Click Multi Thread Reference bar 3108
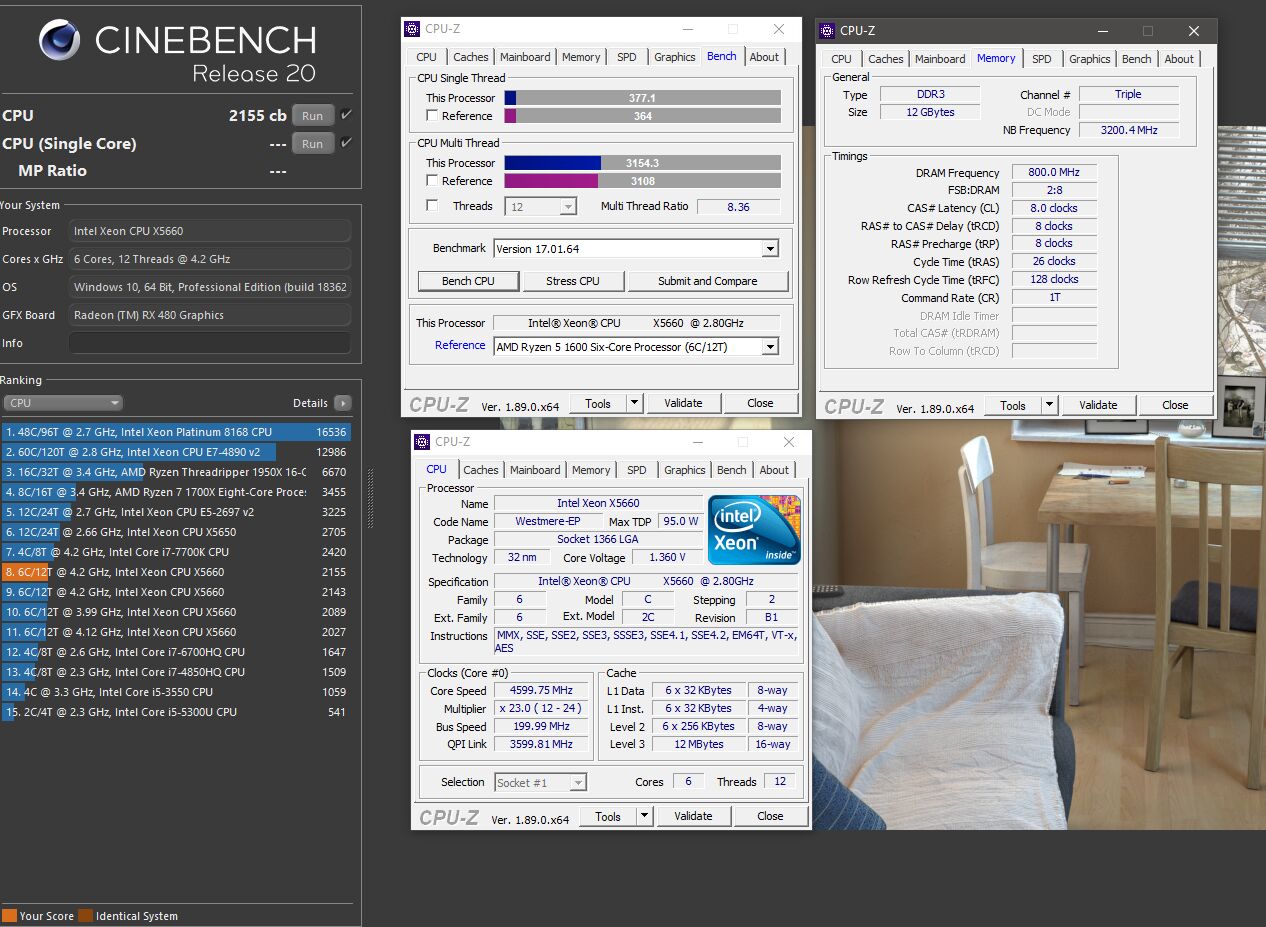Viewport: 1266px width, 927px height. [x=642, y=181]
